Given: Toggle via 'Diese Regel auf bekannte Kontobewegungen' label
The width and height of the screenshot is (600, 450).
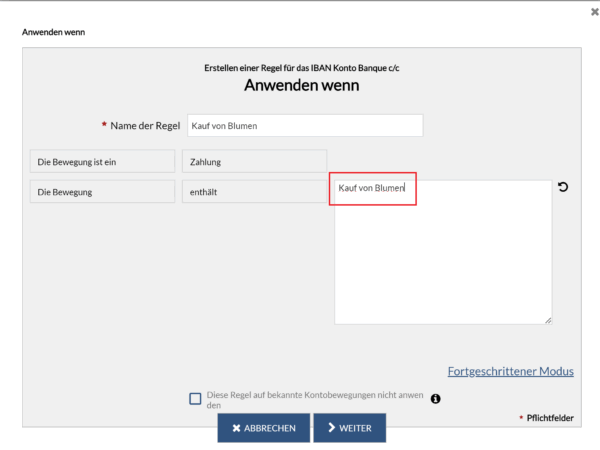Looking at the screenshot, I should 315,400.
